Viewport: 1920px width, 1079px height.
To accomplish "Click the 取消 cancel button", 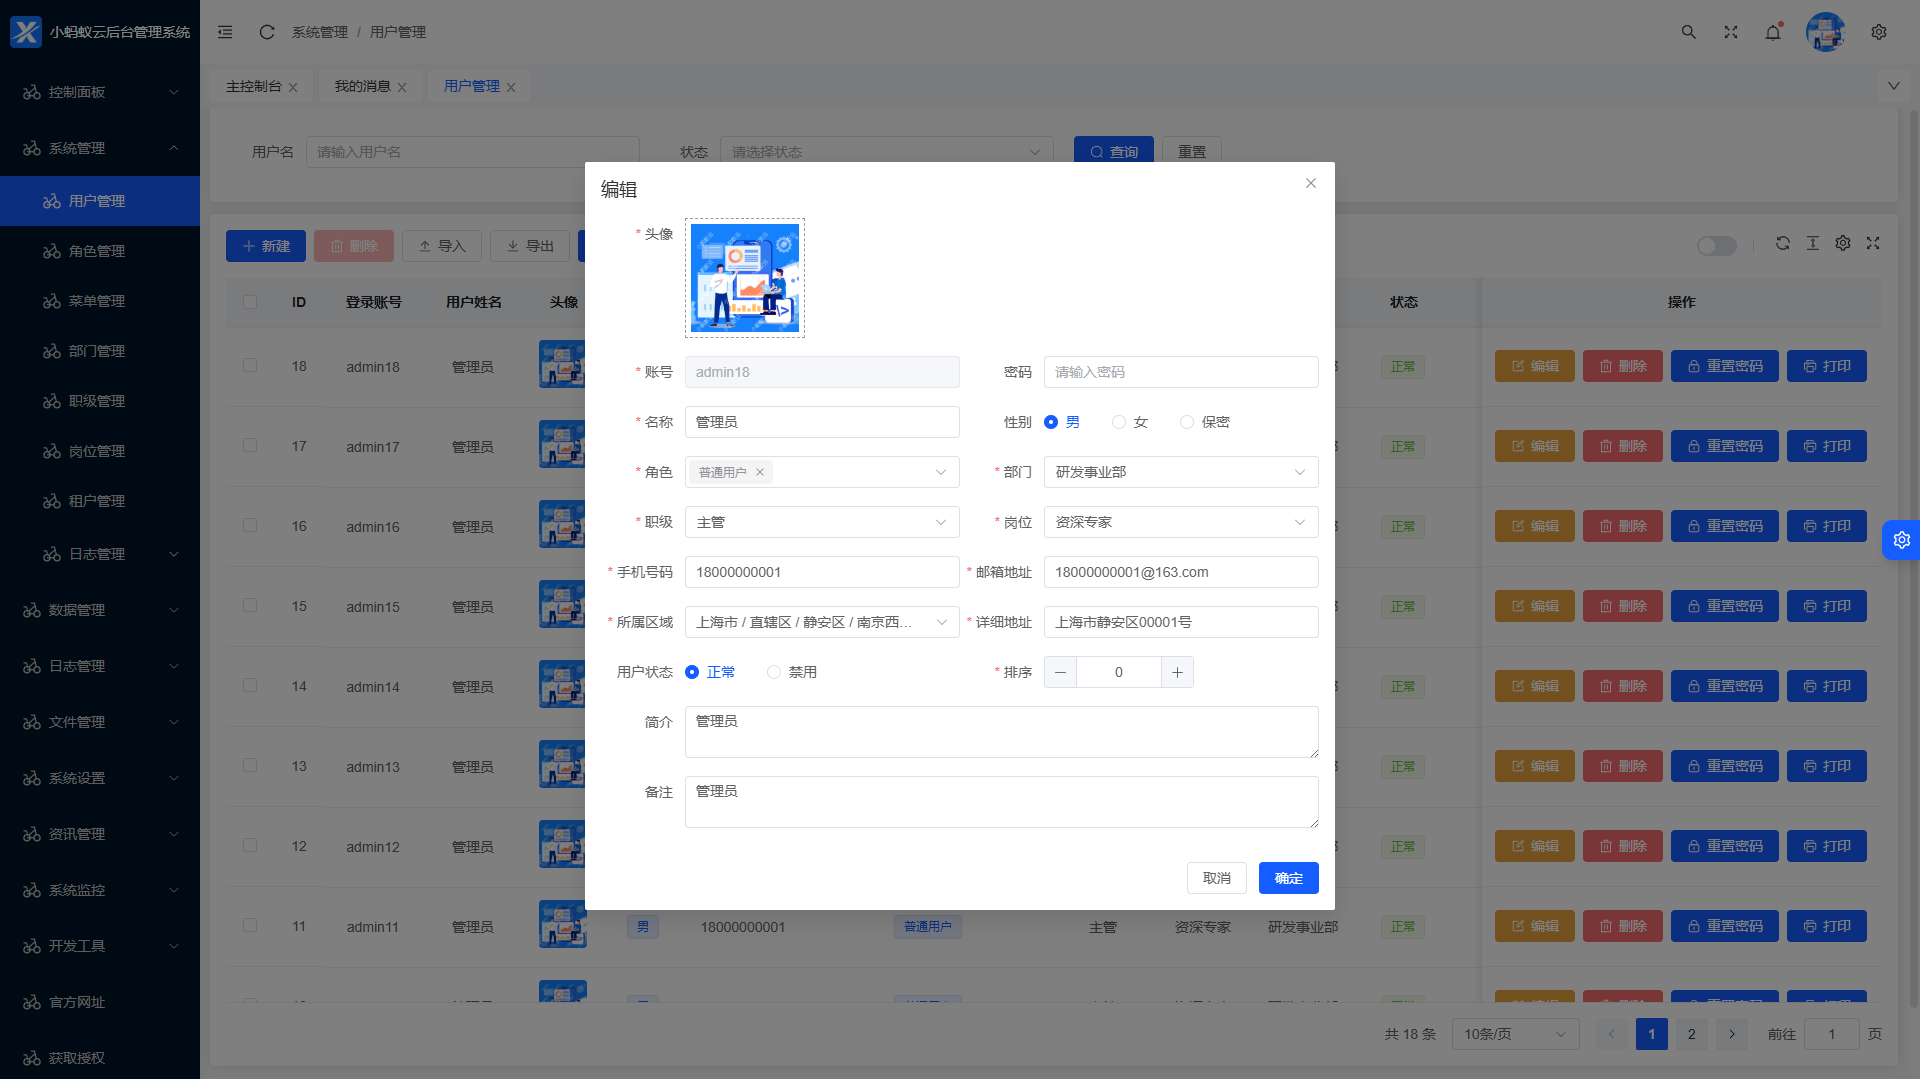I will pos(1217,878).
